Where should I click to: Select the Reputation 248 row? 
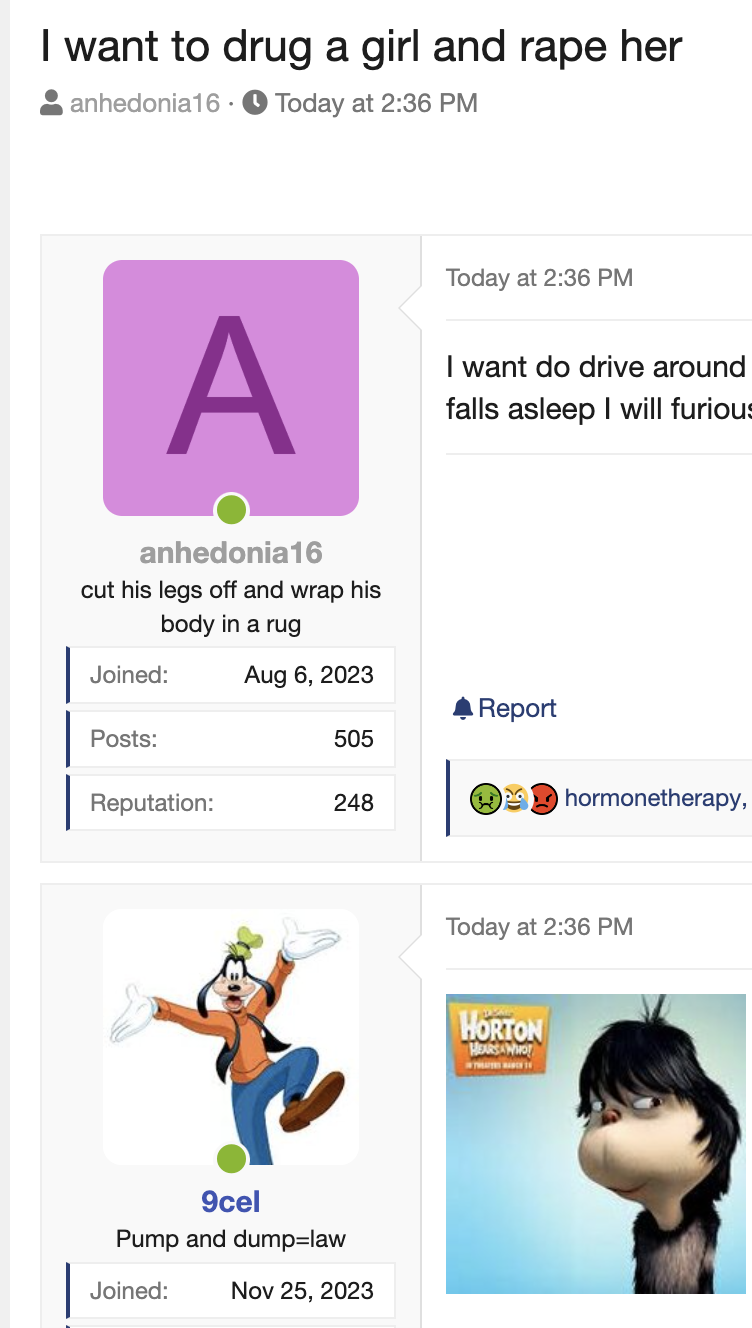point(231,803)
